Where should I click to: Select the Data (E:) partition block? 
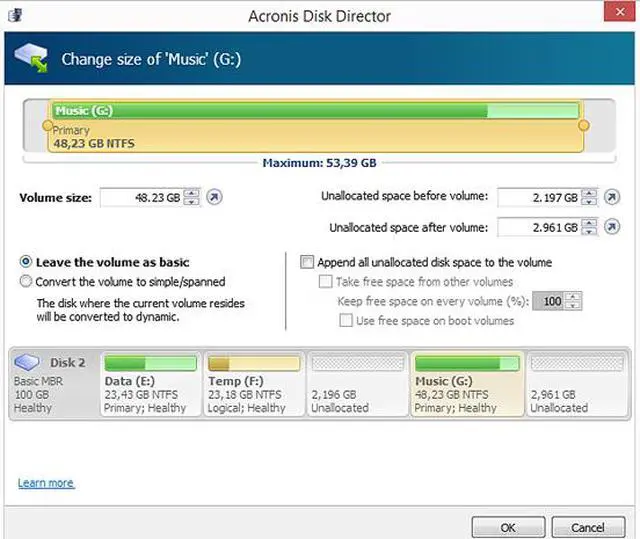coord(149,383)
